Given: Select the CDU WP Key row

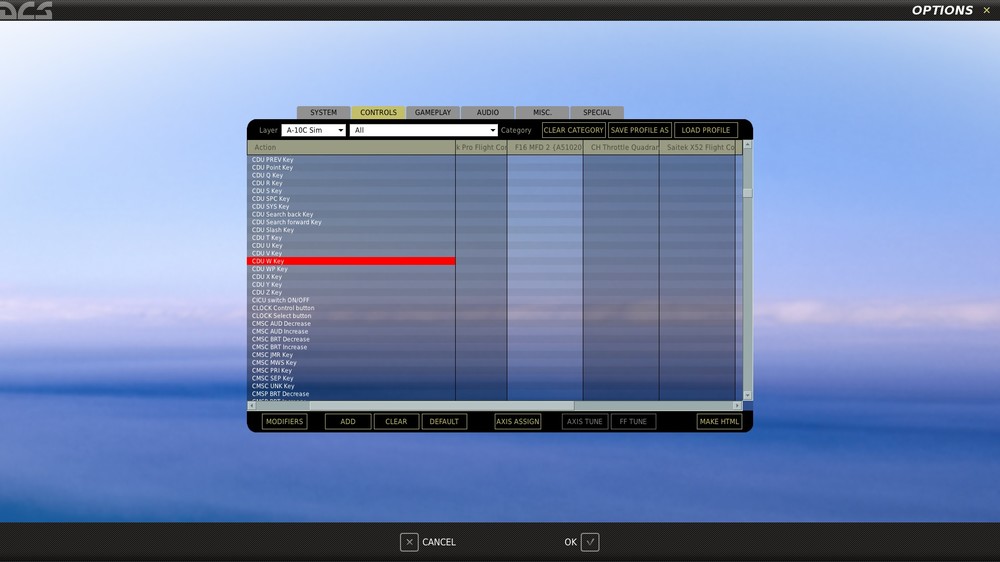Looking at the screenshot, I should (351, 269).
